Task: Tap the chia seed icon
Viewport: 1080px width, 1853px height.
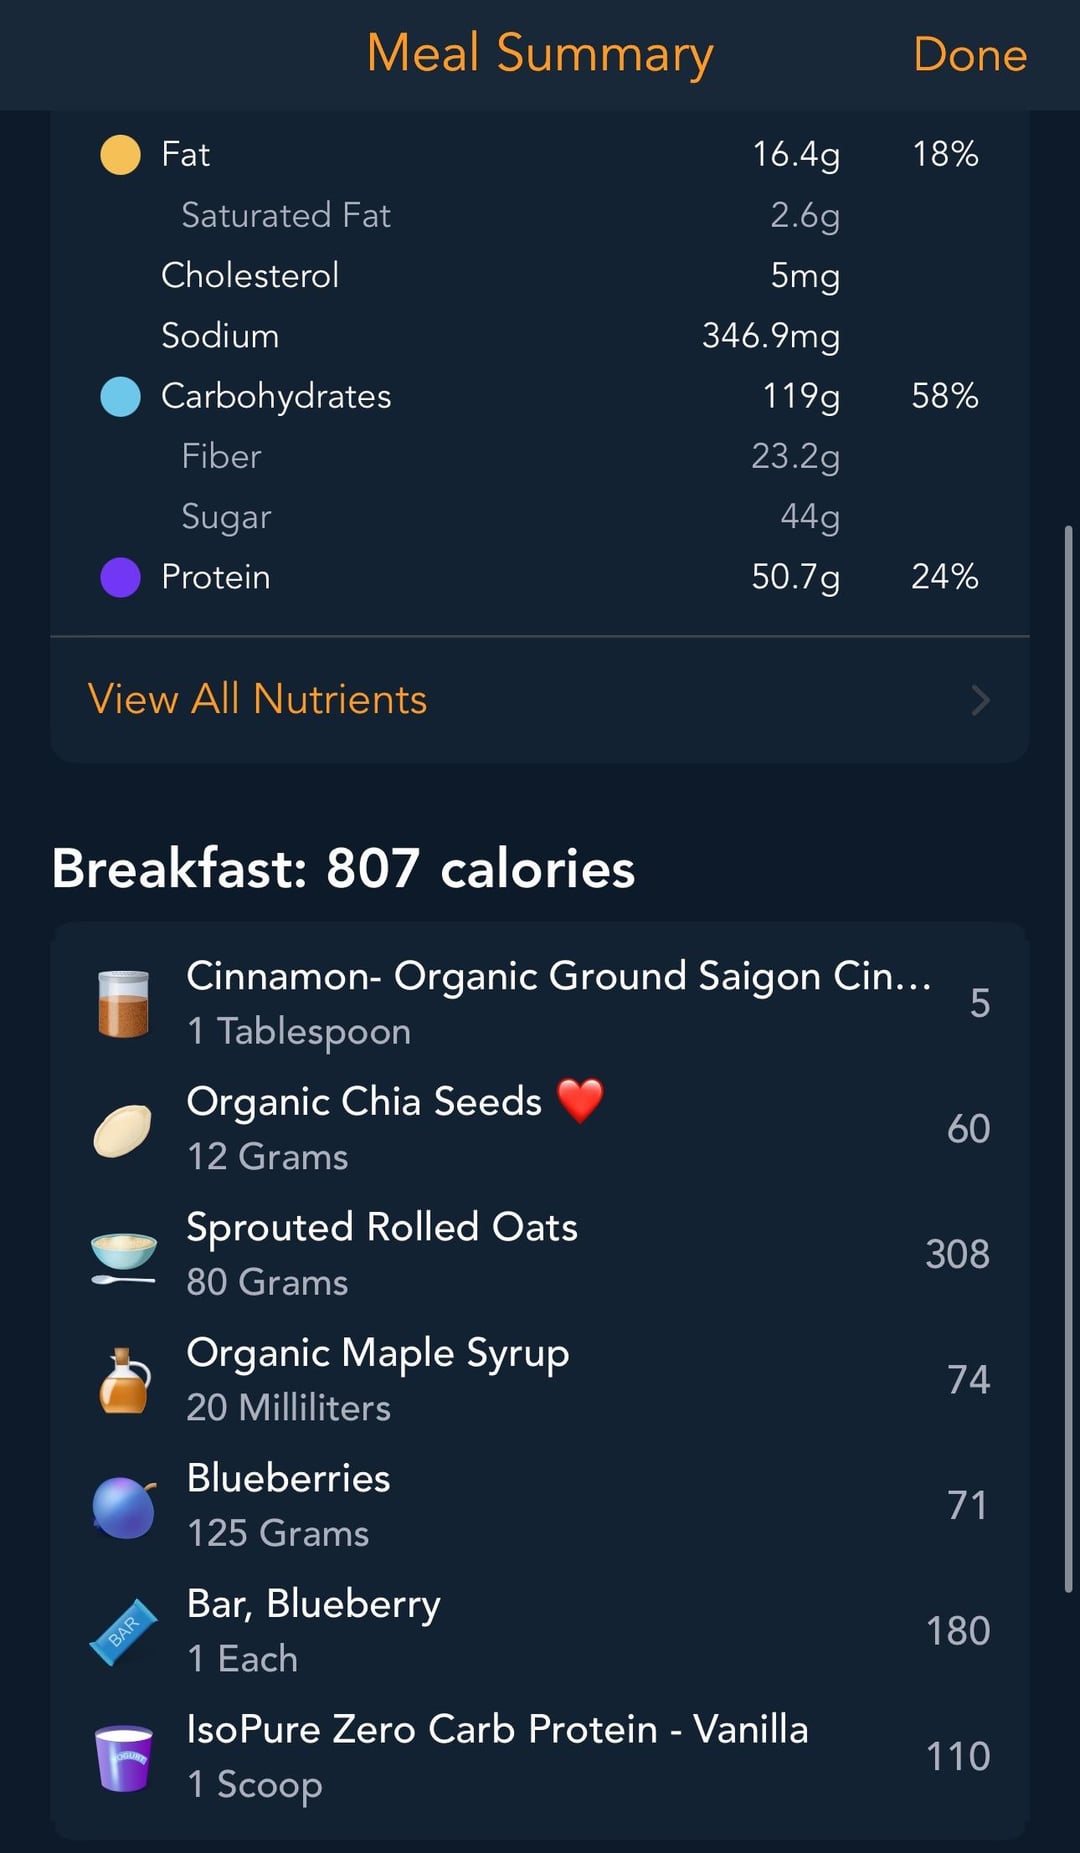Action: coord(123,1130)
